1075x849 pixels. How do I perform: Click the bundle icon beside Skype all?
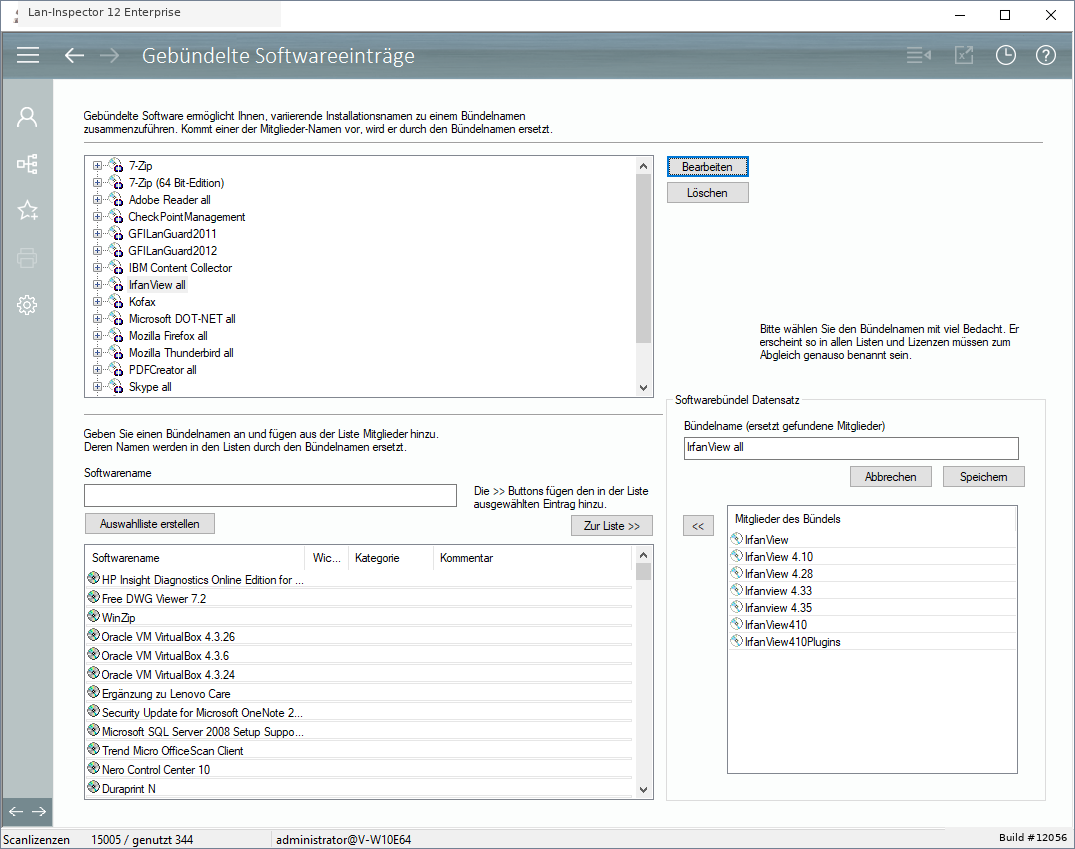117,387
